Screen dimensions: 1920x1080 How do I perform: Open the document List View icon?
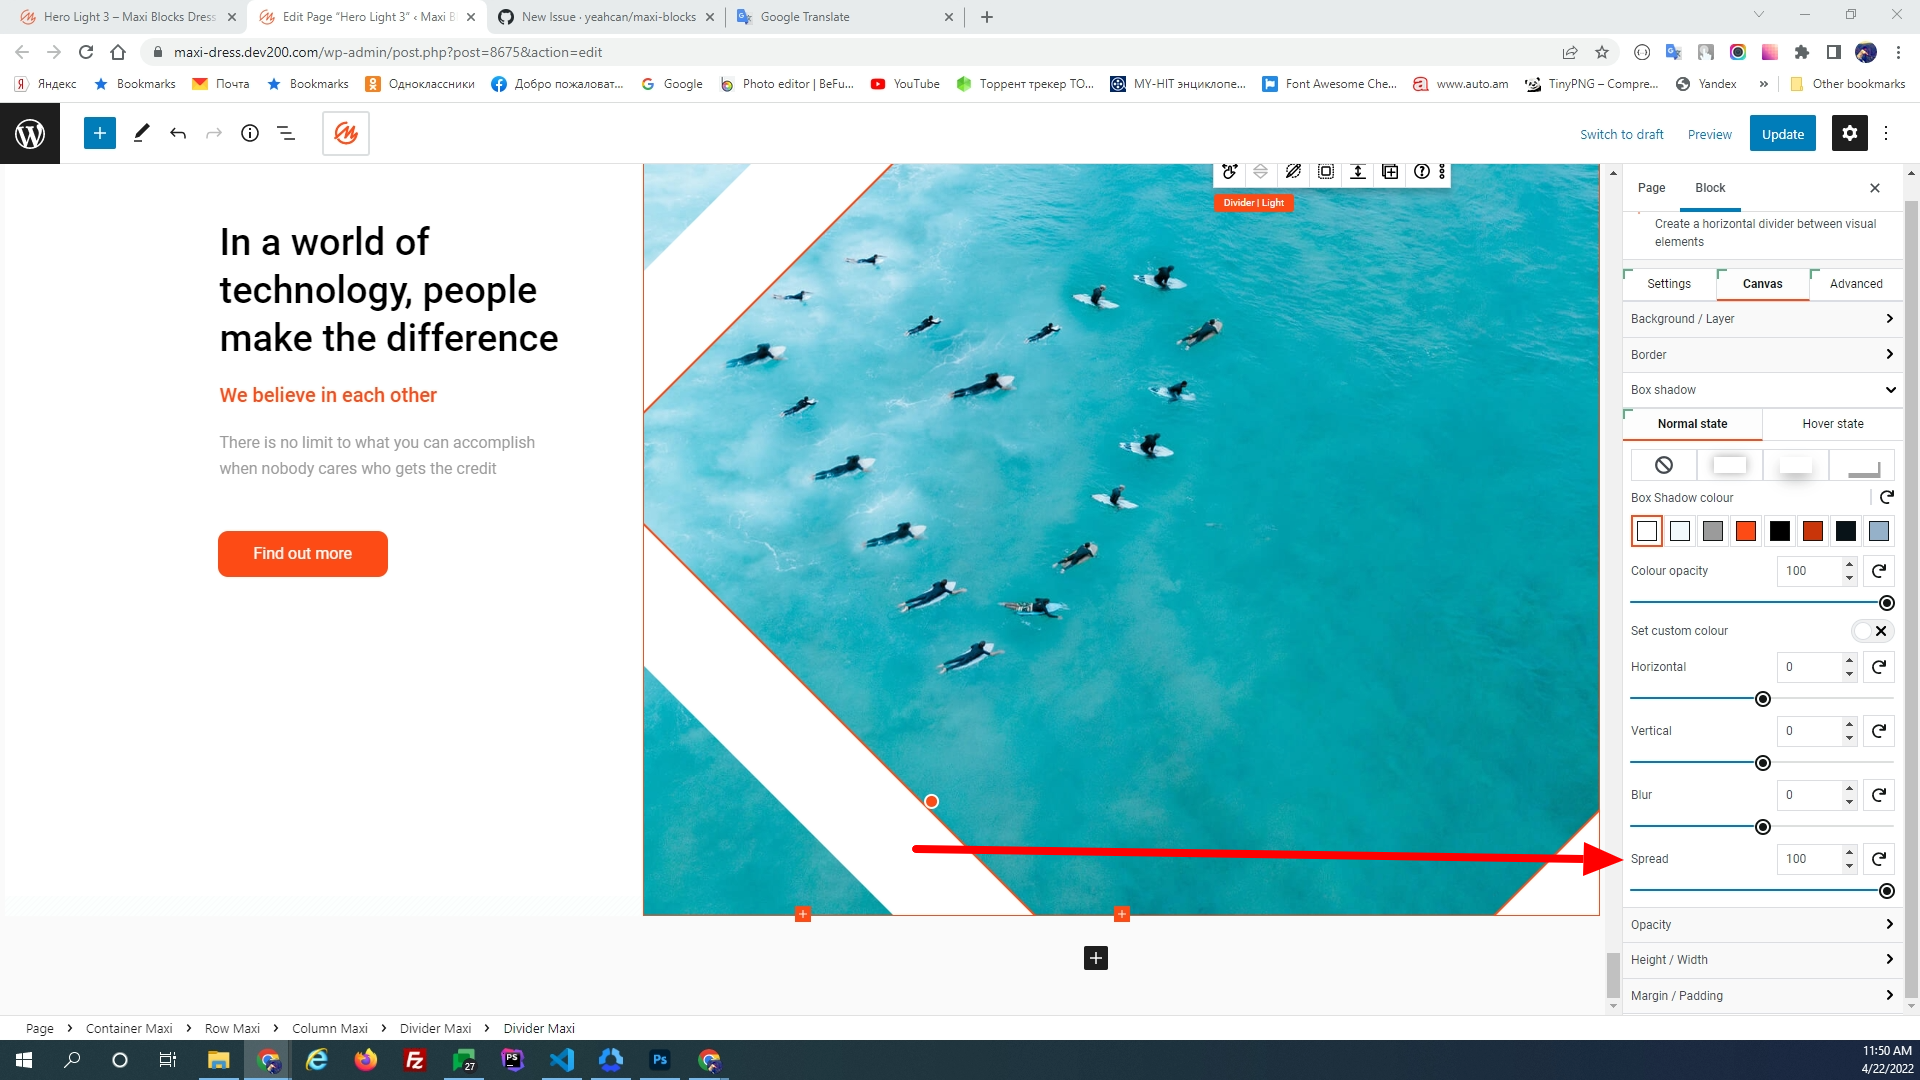click(286, 133)
